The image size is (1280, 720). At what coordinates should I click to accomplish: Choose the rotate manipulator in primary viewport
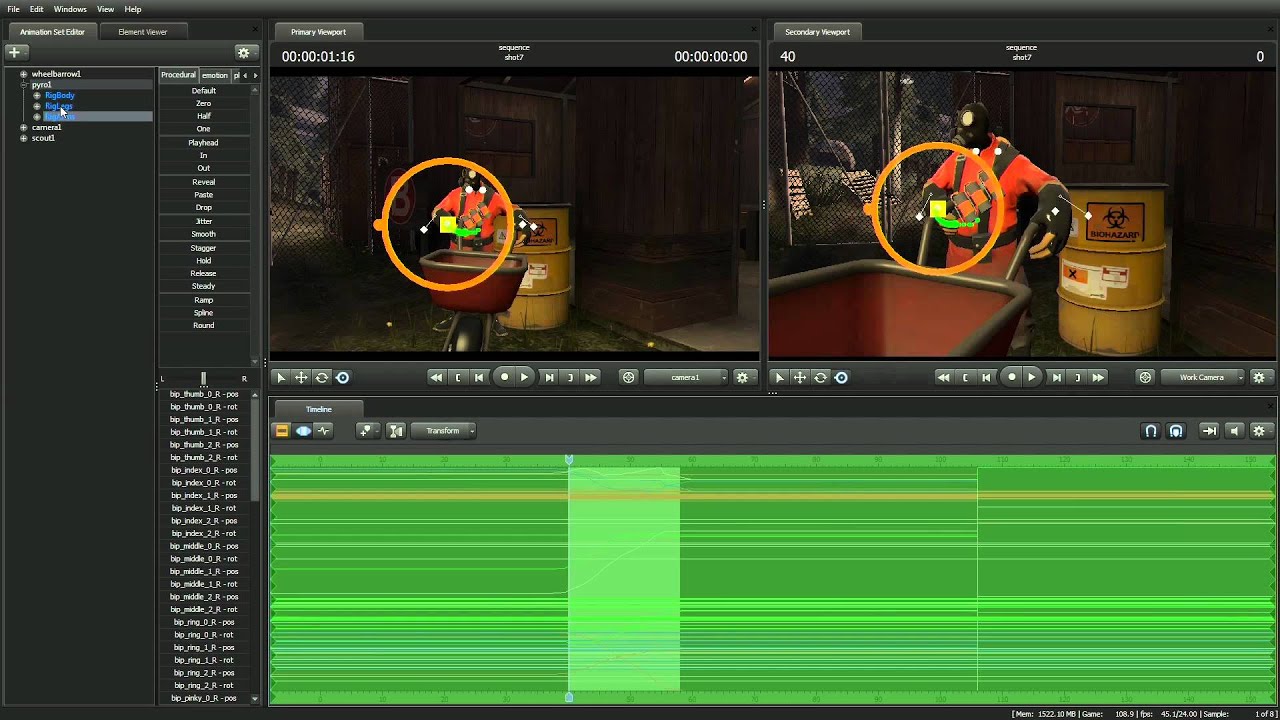(321, 377)
